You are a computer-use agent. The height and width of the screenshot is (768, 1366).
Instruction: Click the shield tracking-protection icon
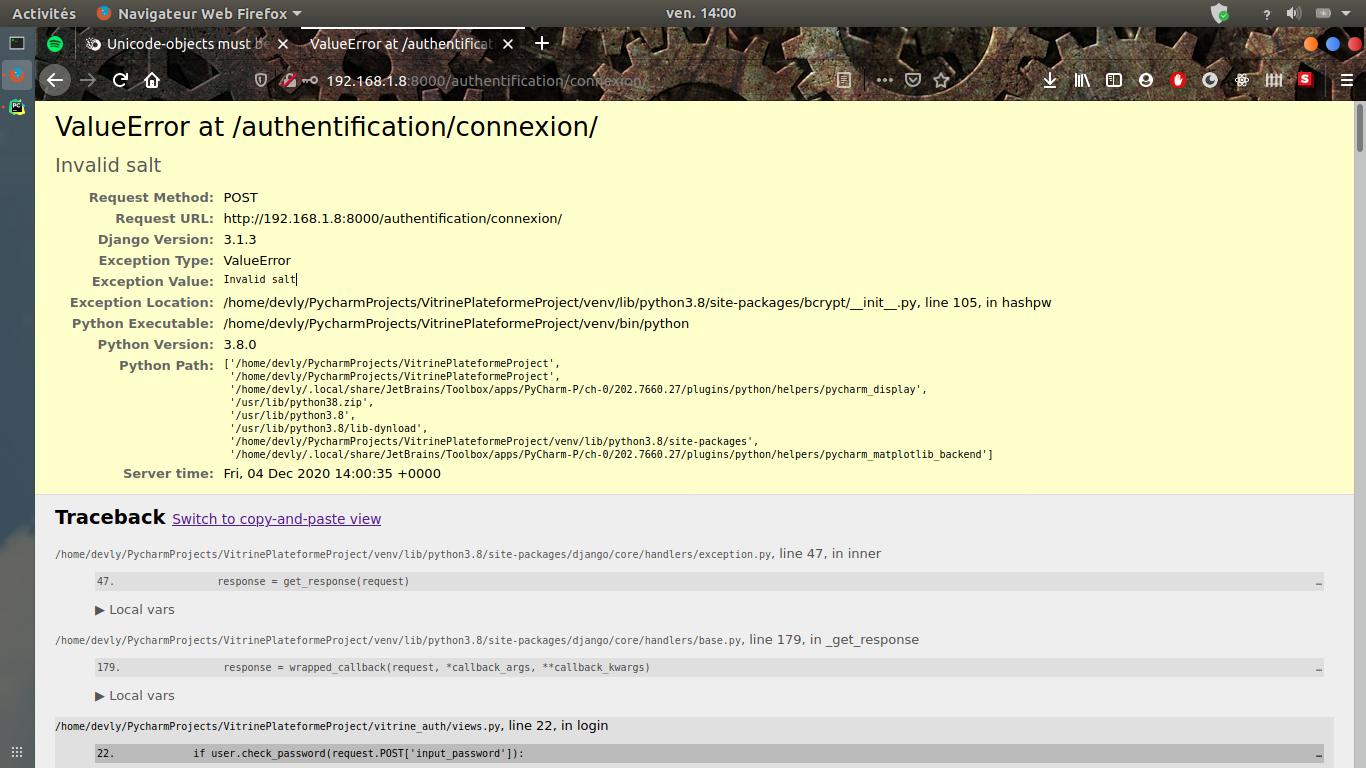(260, 80)
